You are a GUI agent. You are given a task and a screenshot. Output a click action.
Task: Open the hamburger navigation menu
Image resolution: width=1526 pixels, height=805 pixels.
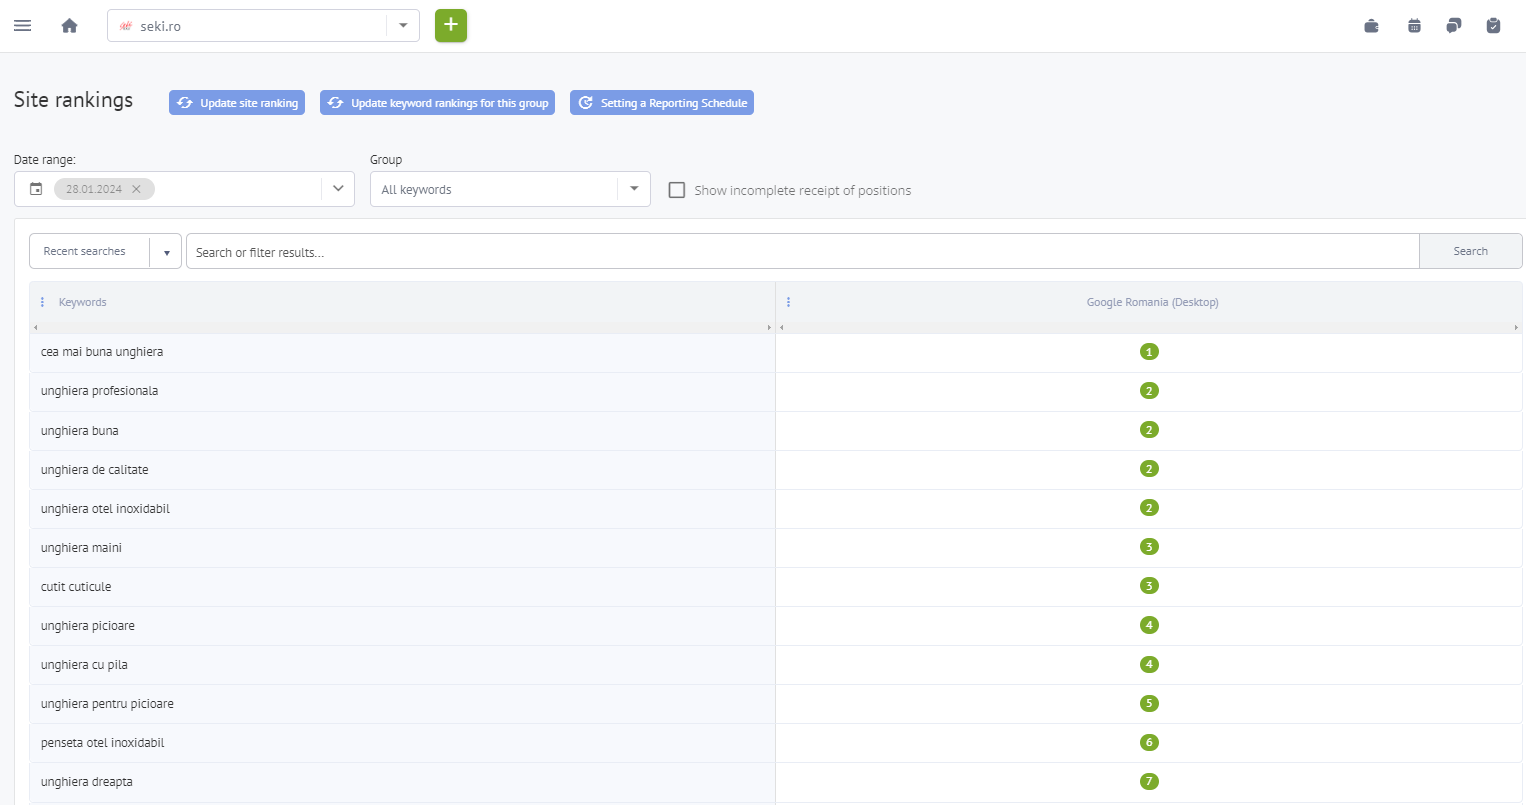22,26
